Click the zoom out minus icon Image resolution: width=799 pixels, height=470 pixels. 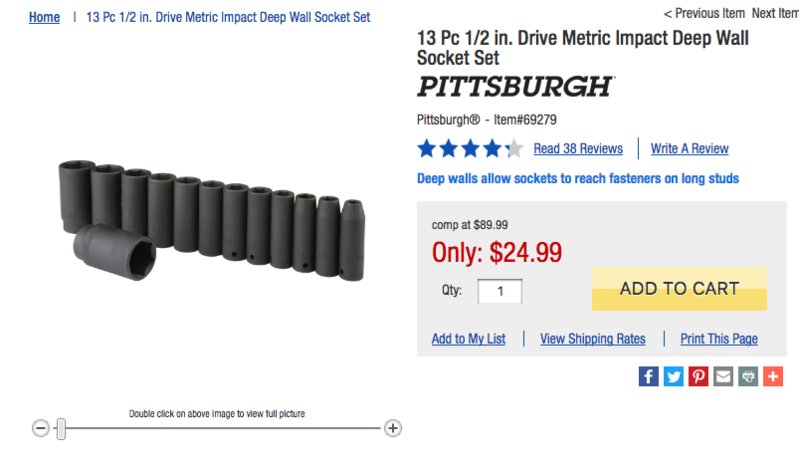(40, 428)
